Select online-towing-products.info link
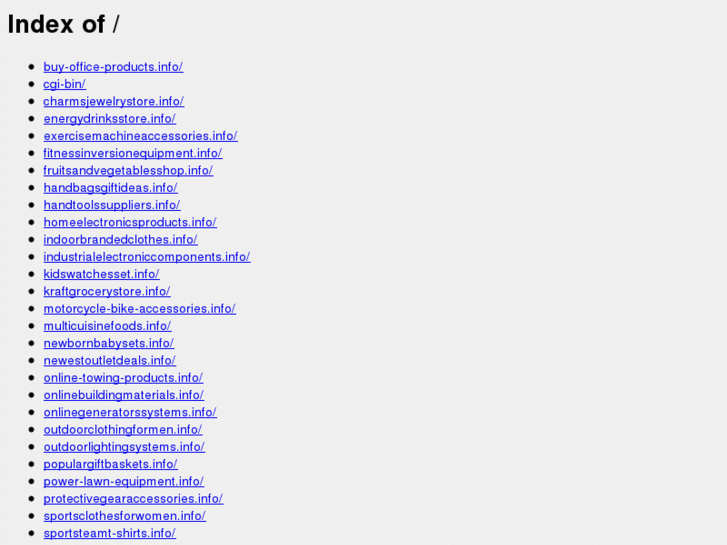Screen dimensions: 727x545 pos(123,378)
